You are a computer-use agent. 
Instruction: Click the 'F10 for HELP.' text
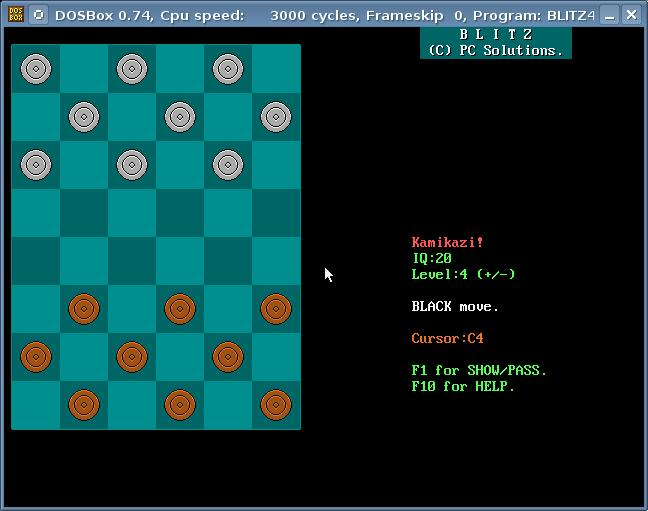463,386
